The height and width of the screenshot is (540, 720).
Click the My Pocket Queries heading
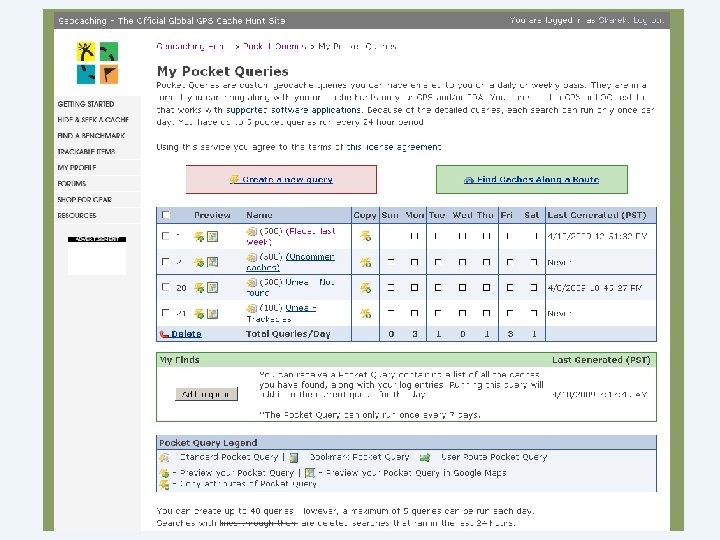tap(223, 71)
